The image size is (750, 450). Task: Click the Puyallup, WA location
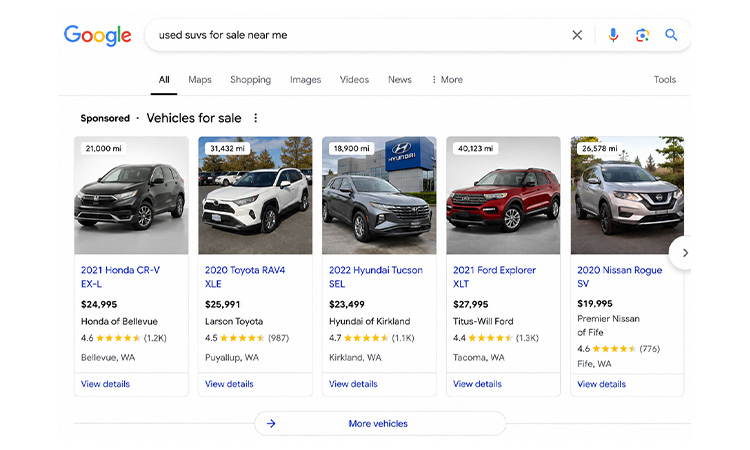pos(232,357)
